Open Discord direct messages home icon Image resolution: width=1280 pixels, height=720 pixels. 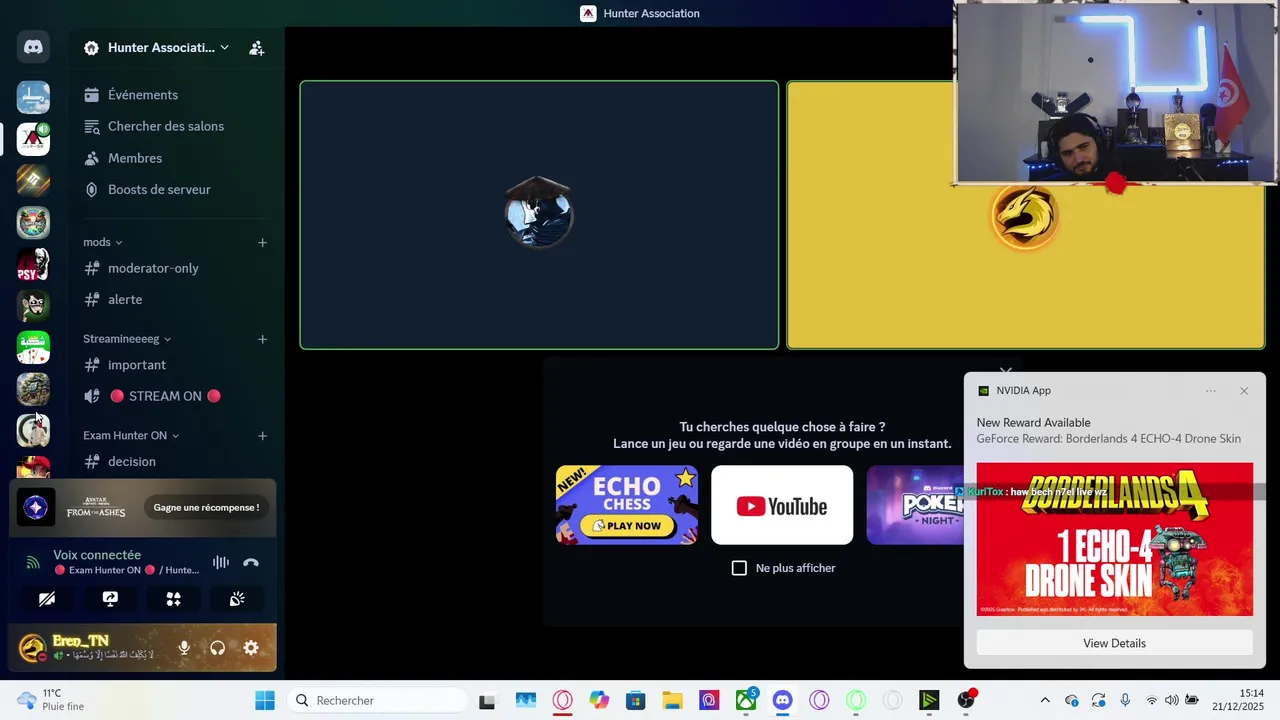point(33,47)
